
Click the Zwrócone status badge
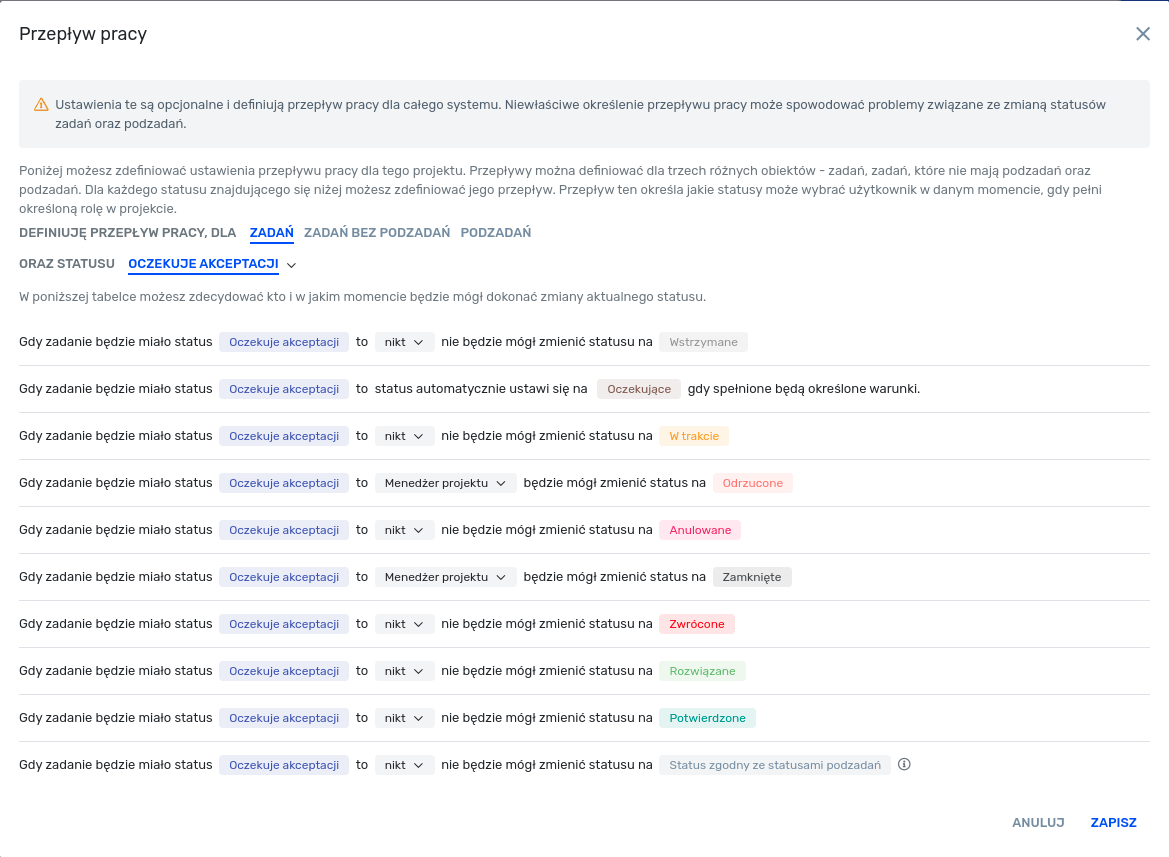696,624
